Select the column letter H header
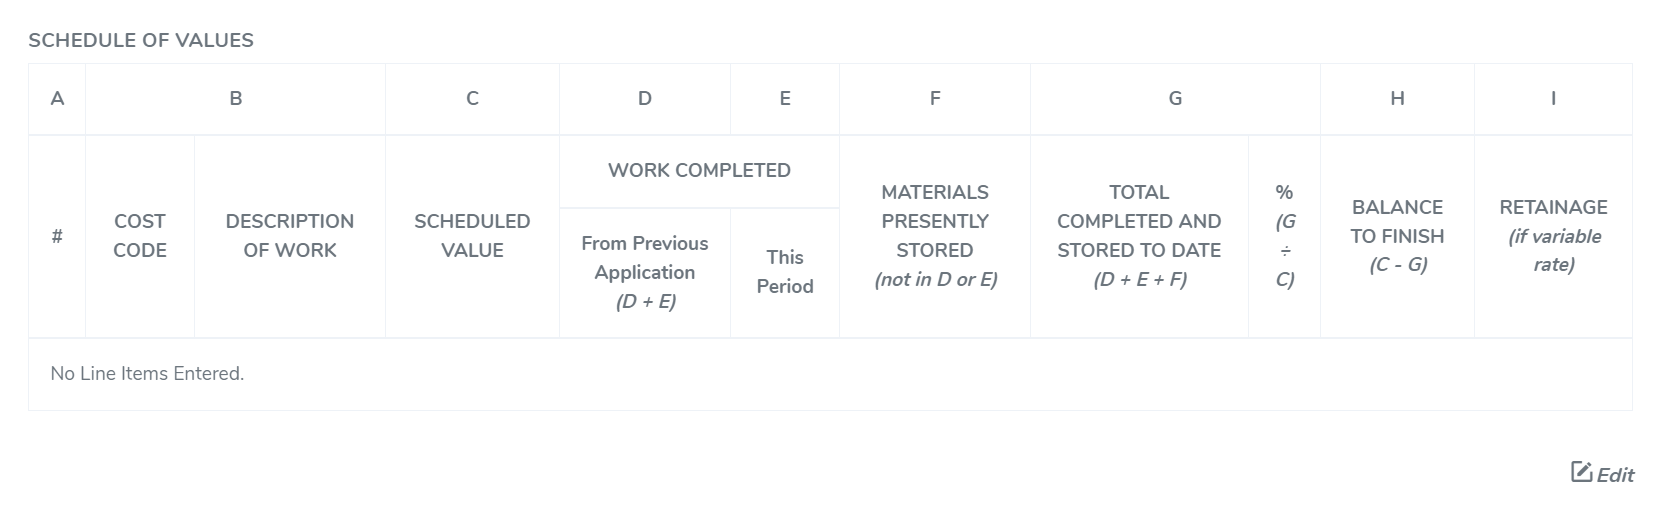1656x525 pixels. (x=1397, y=98)
